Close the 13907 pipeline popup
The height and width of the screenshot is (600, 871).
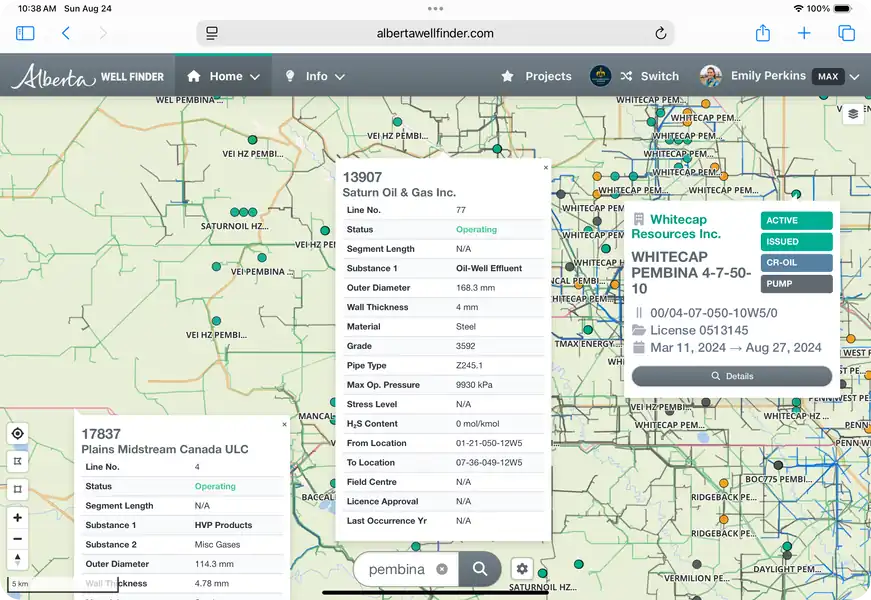545,167
